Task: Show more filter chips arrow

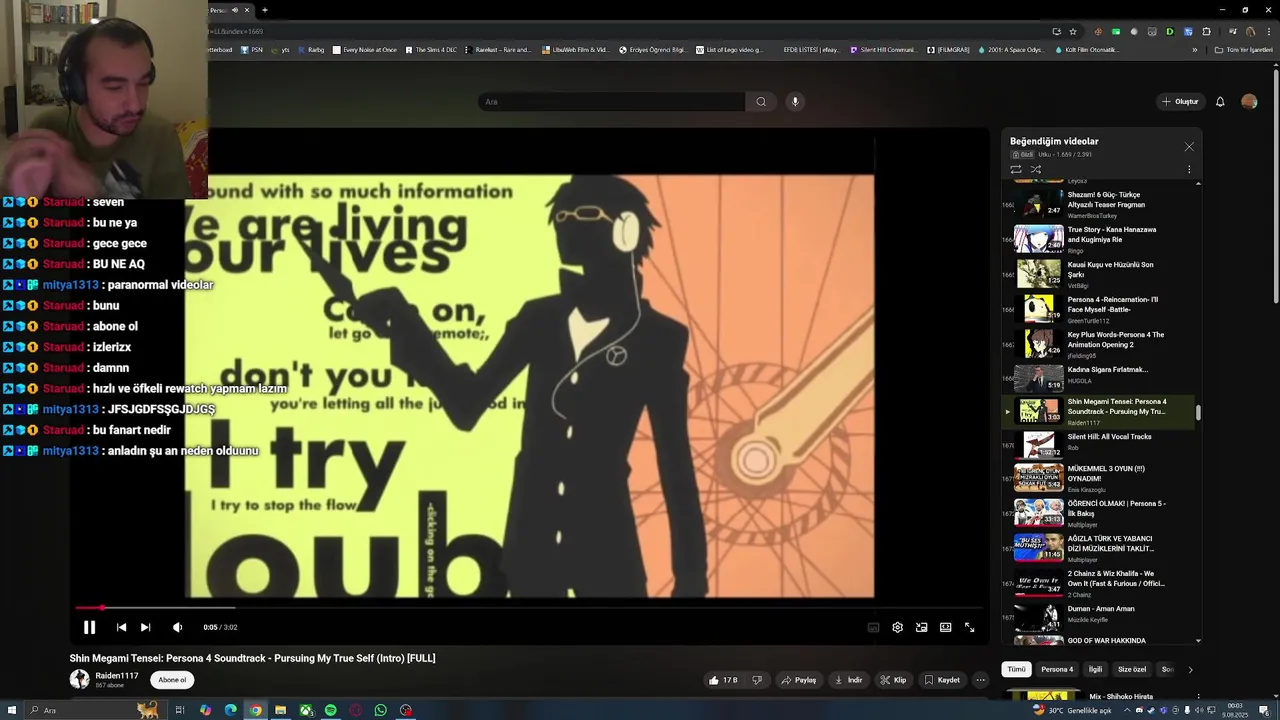Action: pyautogui.click(x=1190, y=669)
